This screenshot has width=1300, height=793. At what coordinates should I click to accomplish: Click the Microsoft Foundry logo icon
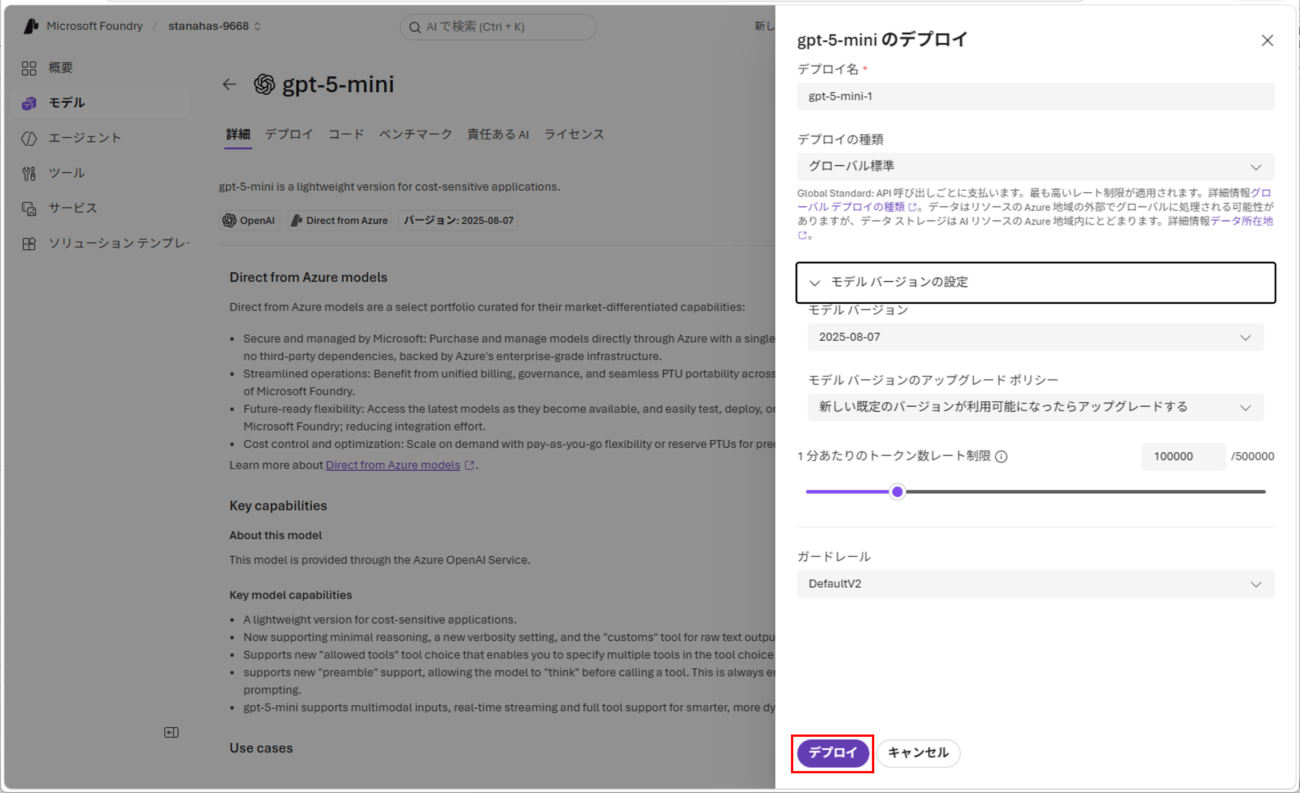coord(30,26)
